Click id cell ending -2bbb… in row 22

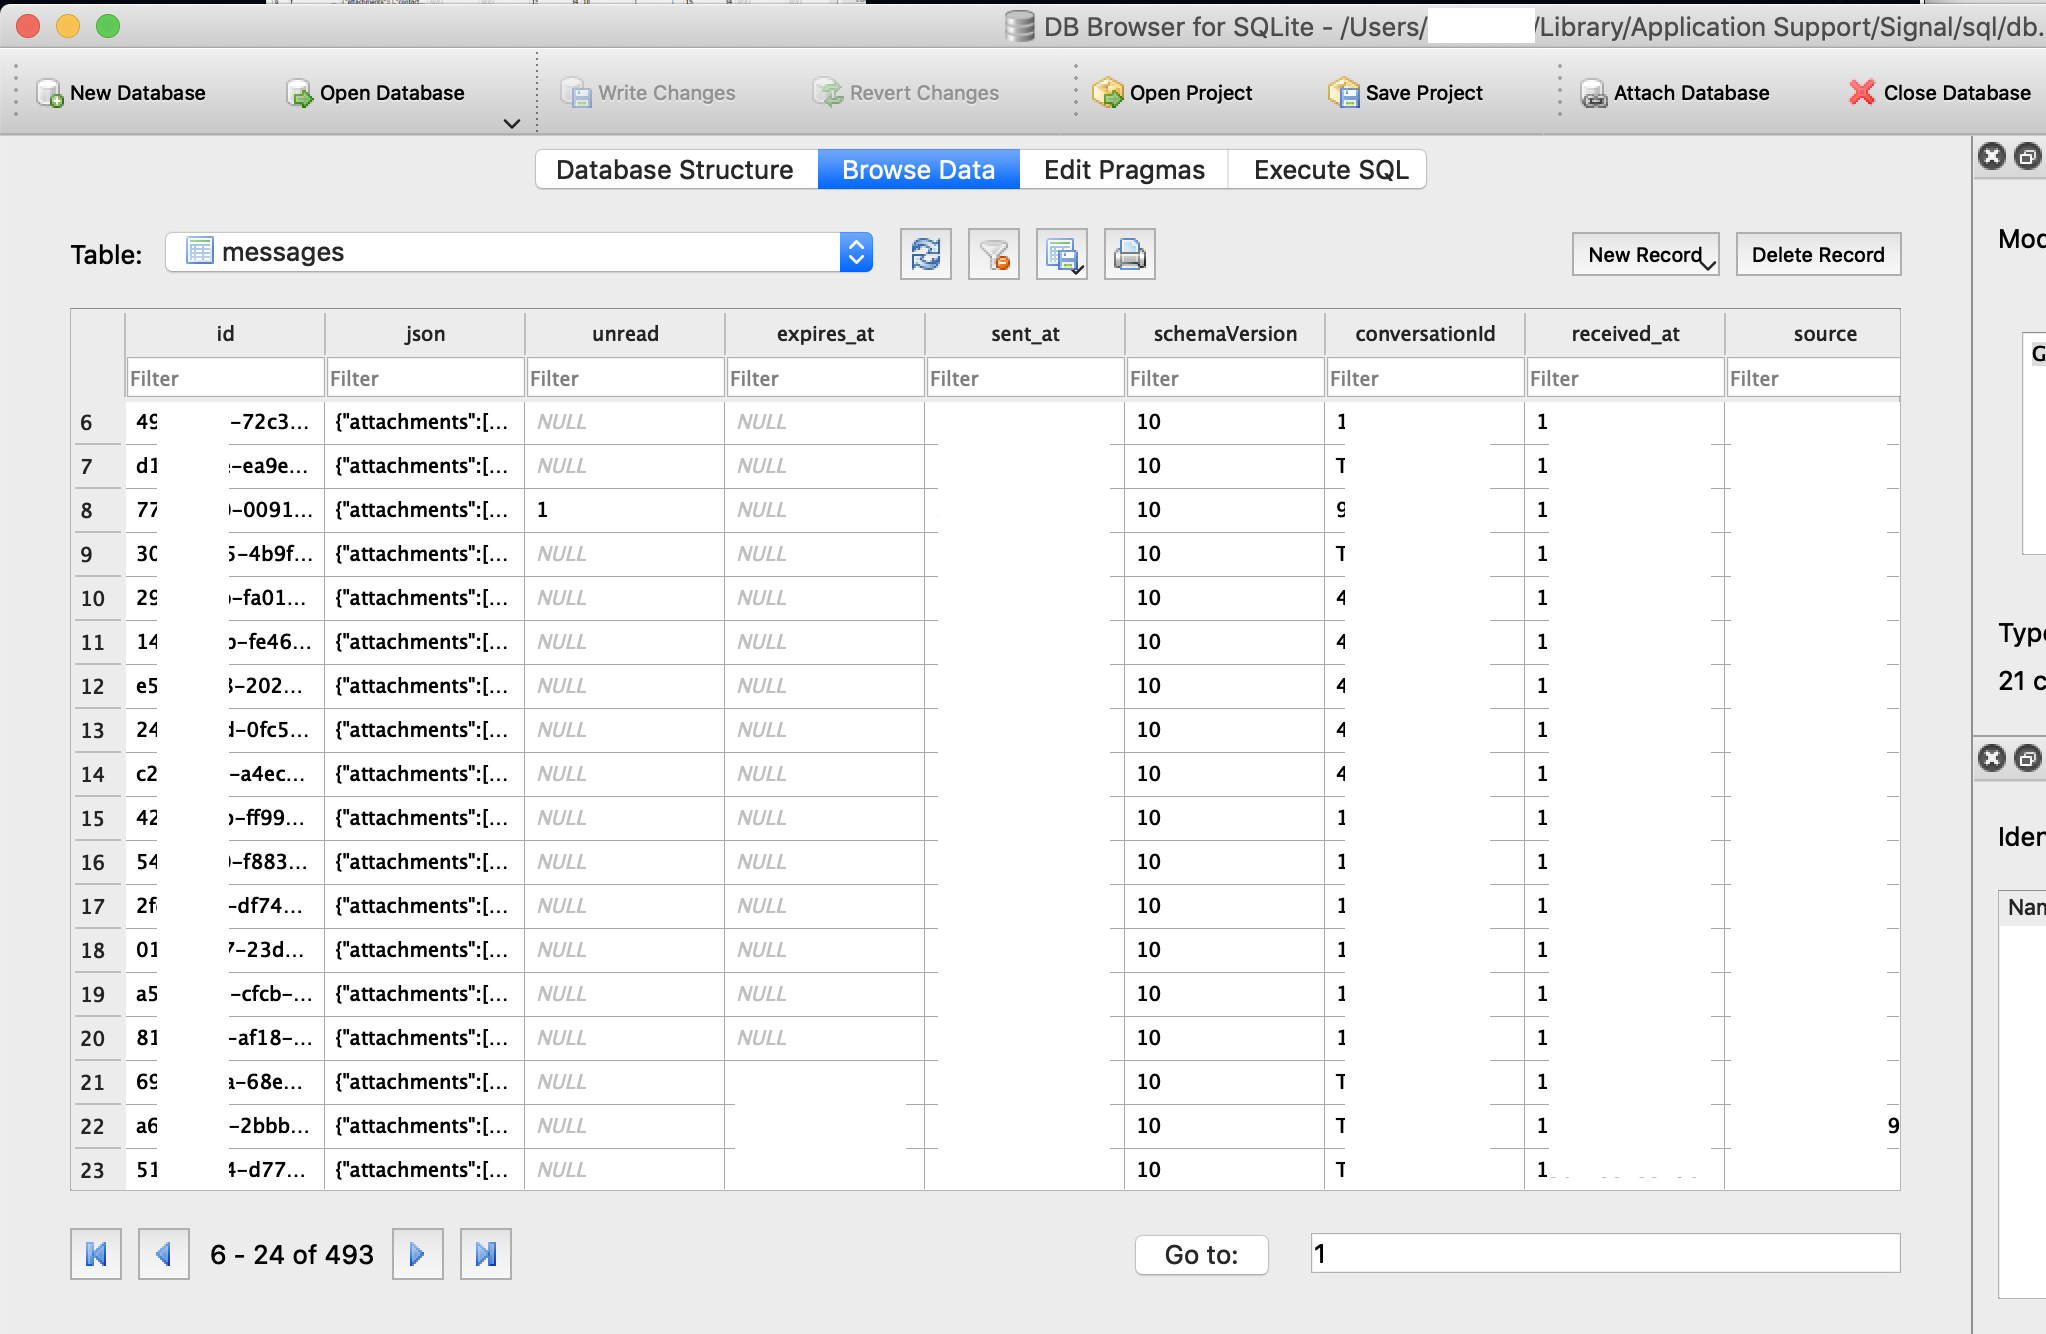[225, 1126]
